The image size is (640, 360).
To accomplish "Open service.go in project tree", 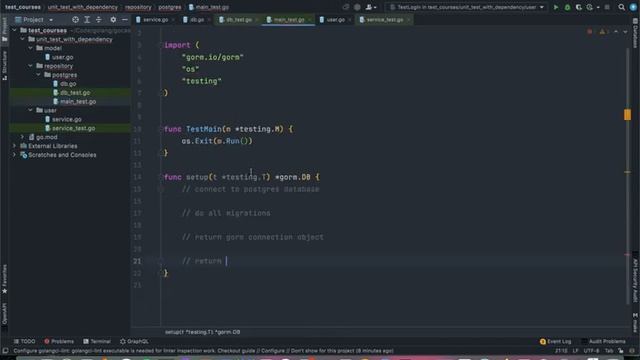I will [67, 119].
